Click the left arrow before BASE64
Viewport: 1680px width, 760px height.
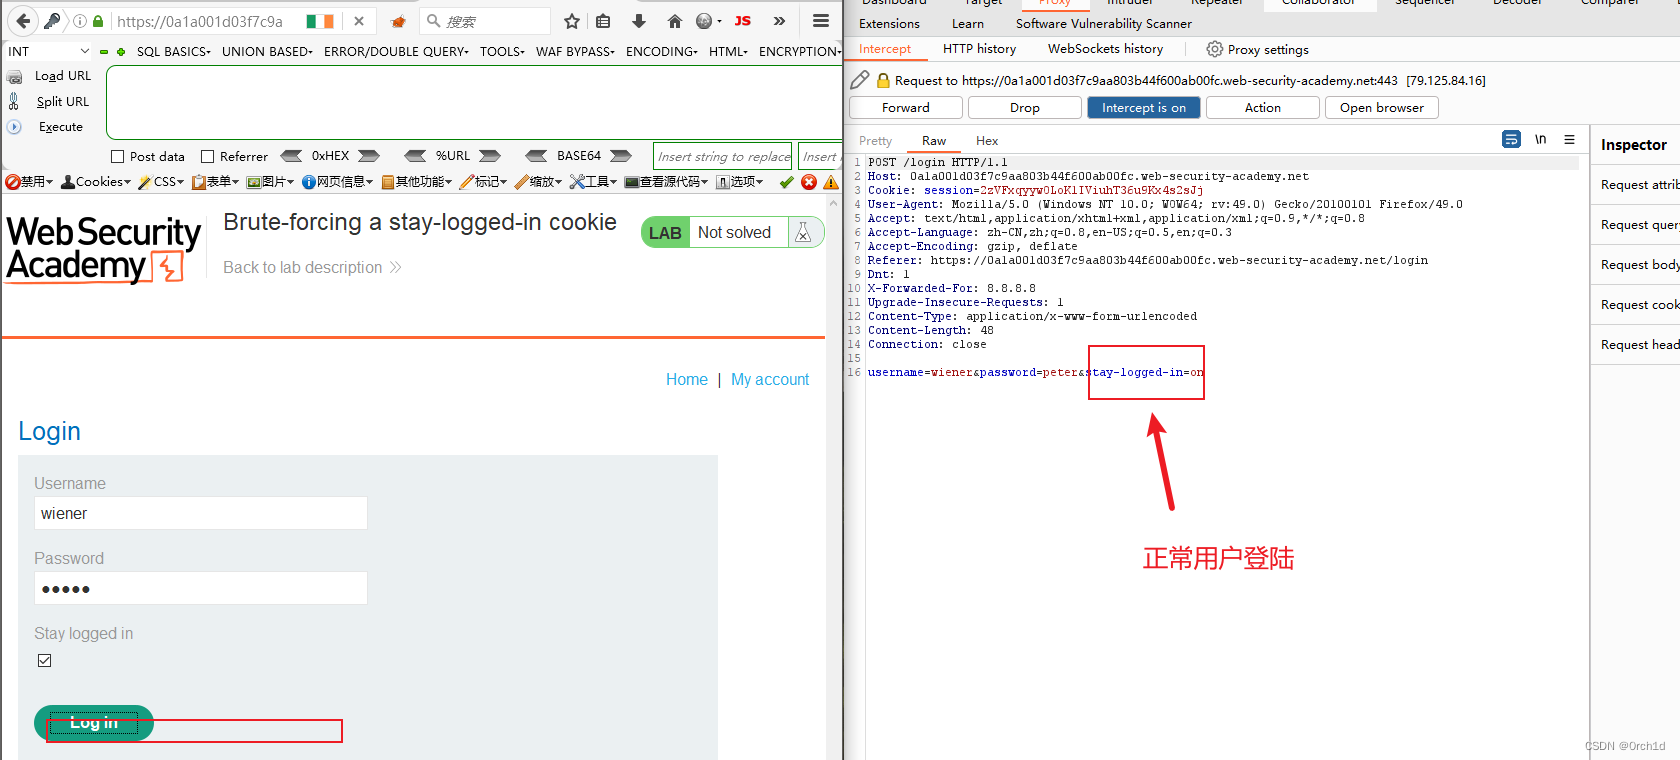537,156
